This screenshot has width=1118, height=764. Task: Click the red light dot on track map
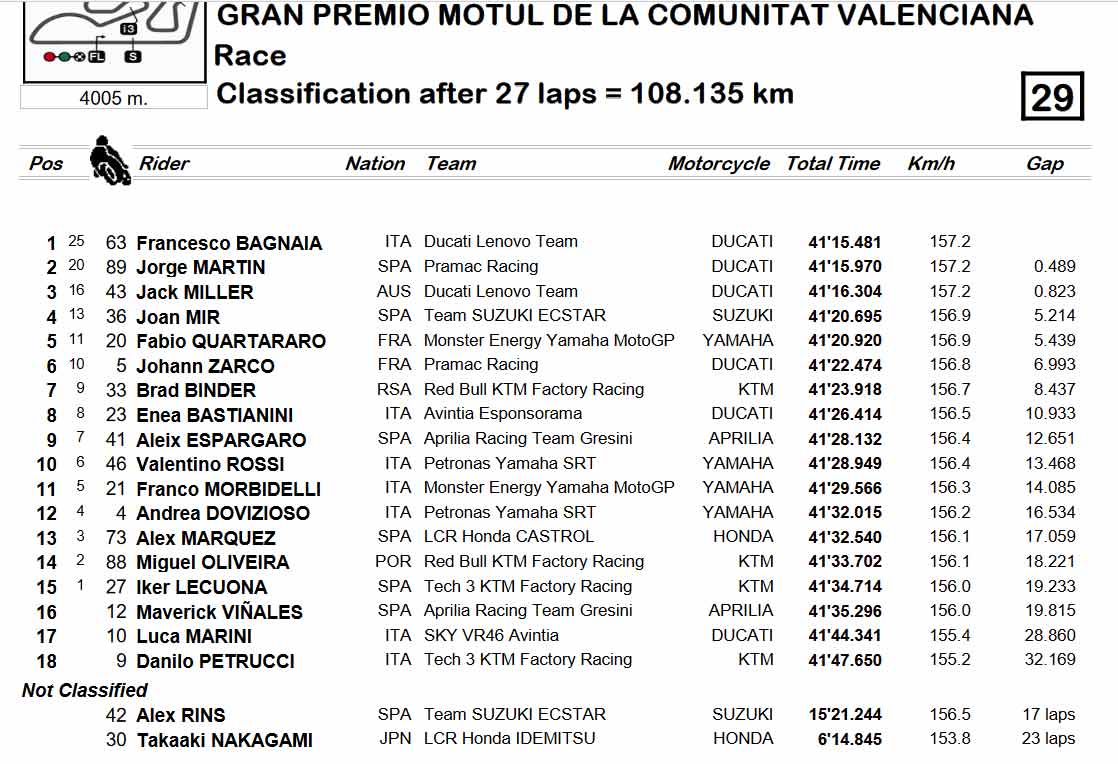[49, 56]
